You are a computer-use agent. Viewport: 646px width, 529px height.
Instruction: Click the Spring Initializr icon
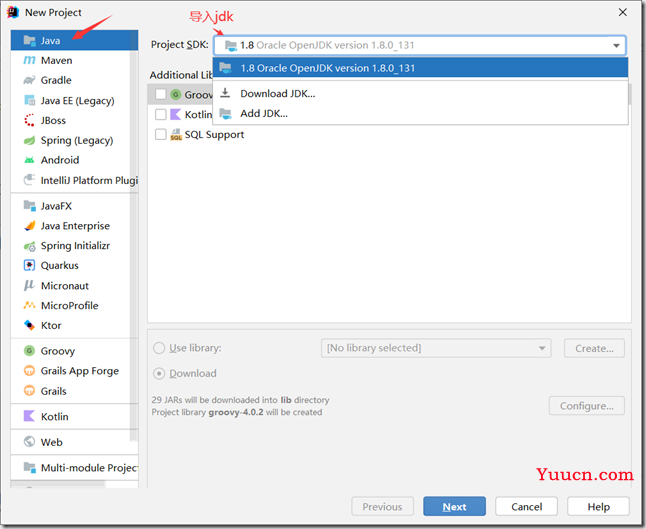click(29, 246)
